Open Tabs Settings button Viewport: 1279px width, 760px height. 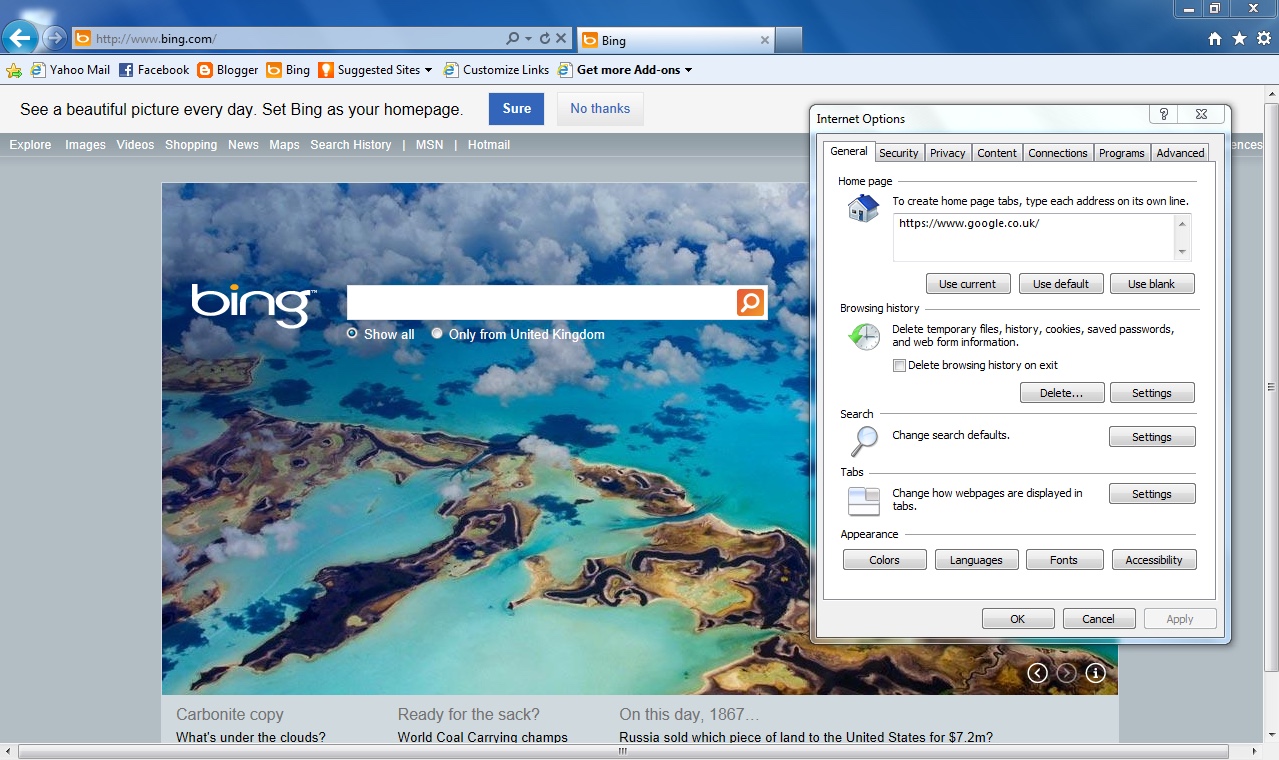[x=1152, y=494]
